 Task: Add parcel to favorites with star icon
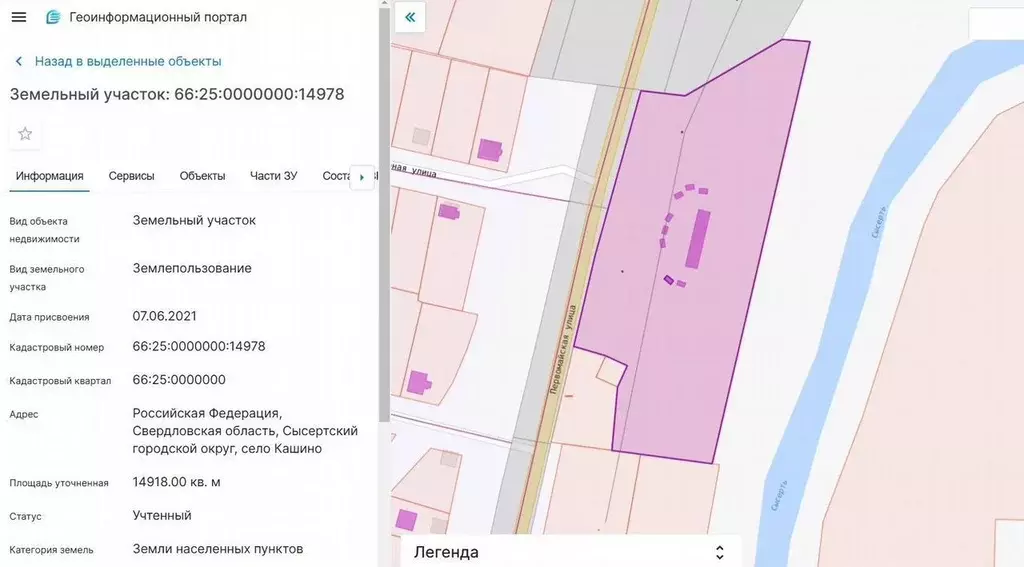tap(25, 134)
